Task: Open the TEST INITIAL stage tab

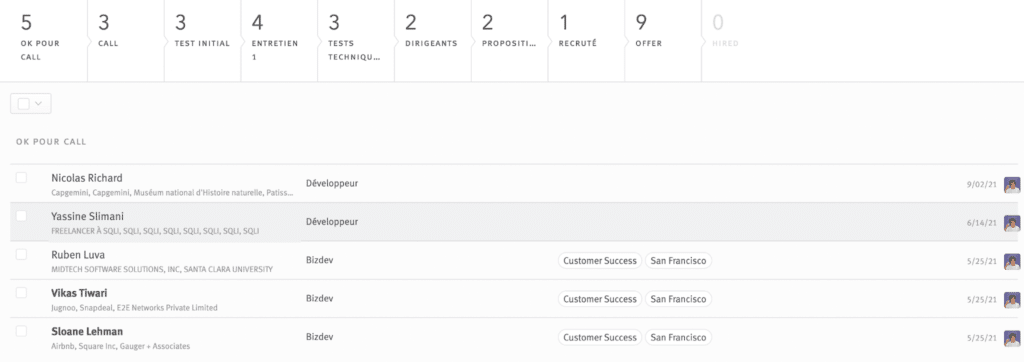Action: 202,41
